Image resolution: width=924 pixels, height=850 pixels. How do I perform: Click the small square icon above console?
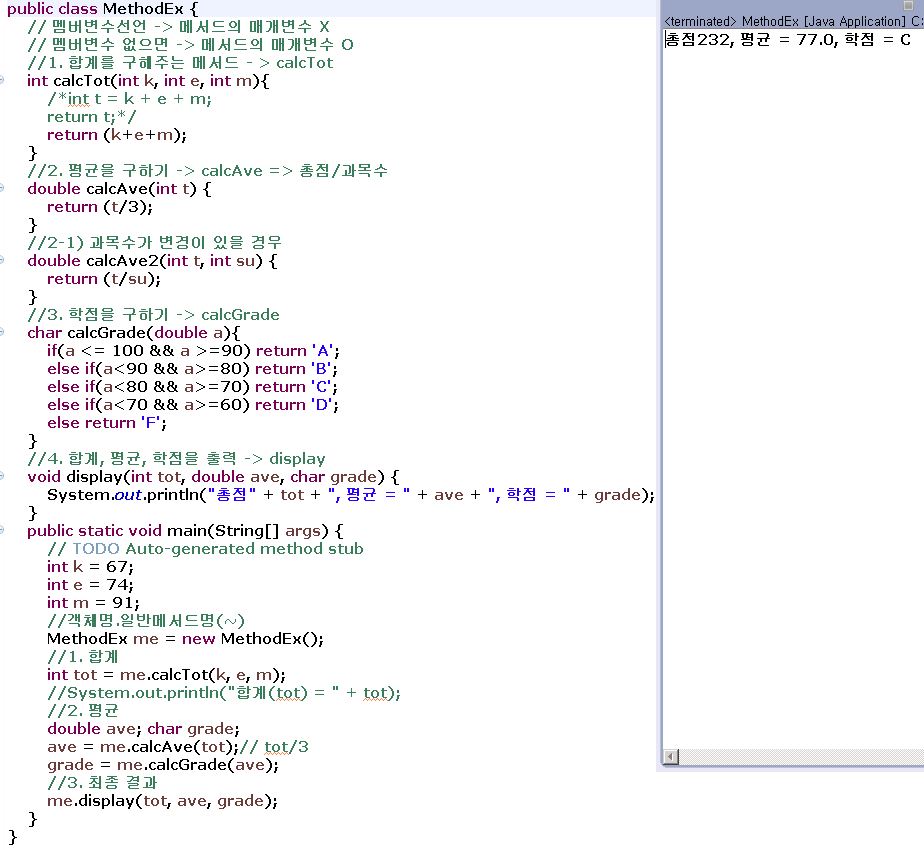(x=908, y=5)
